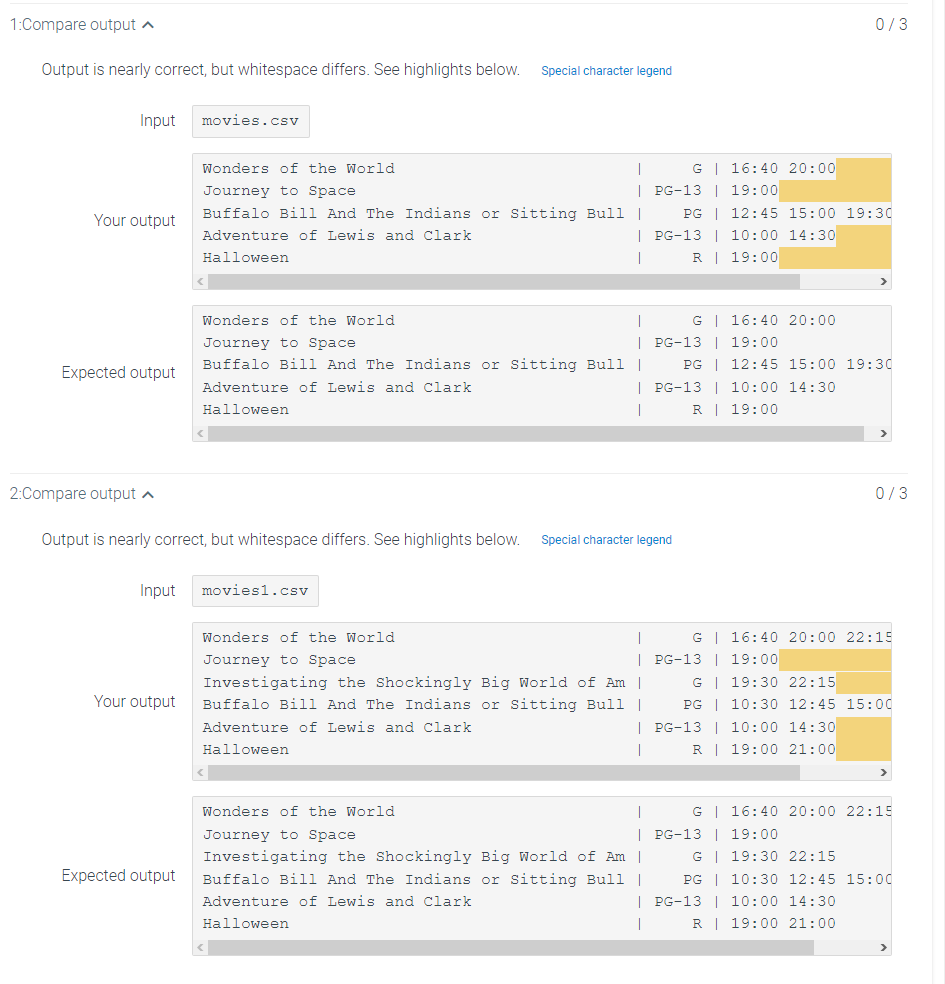945x984 pixels.
Task: Click the right scroll arrow under Your output in test 1
Action: (882, 281)
